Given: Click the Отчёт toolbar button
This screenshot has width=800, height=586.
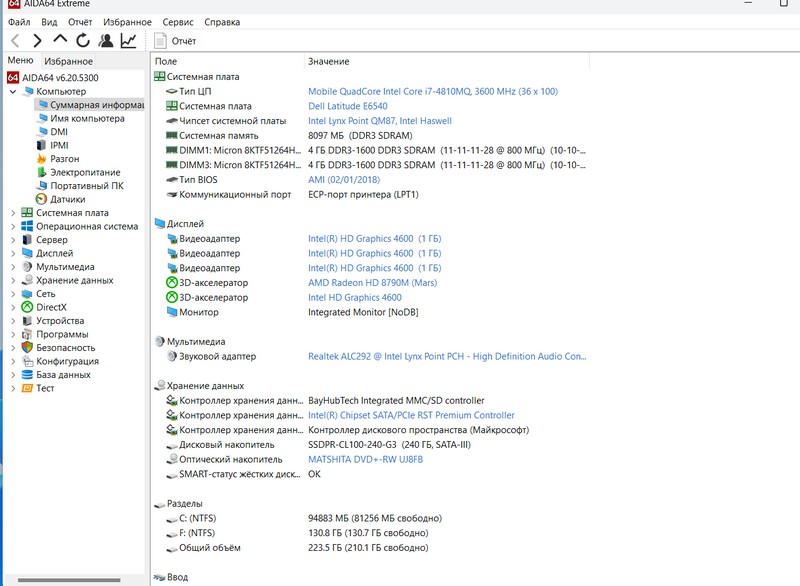Looking at the screenshot, I should (x=174, y=41).
